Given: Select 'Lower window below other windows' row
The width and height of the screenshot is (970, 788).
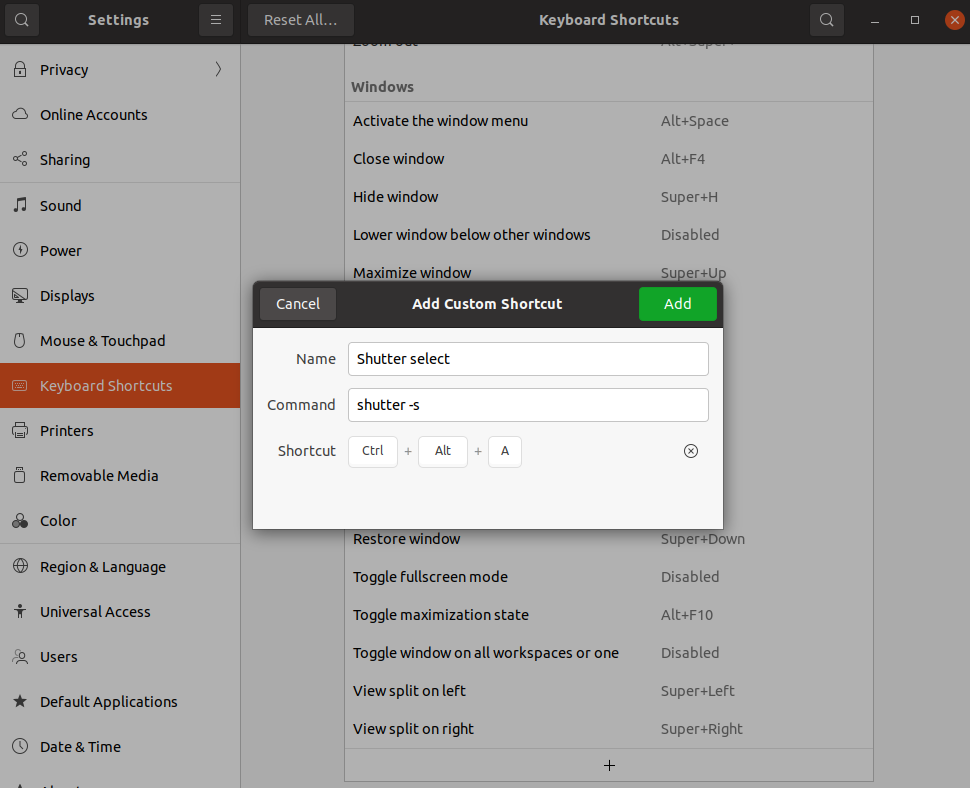Looking at the screenshot, I should point(609,235).
